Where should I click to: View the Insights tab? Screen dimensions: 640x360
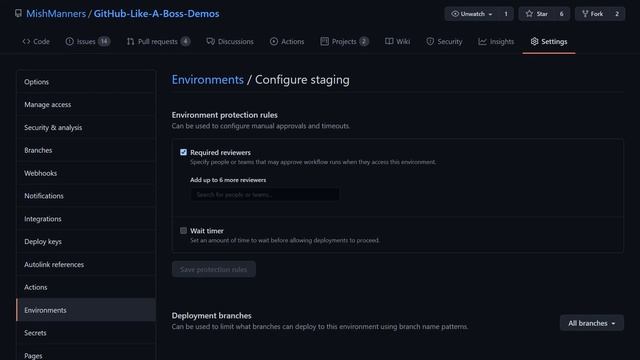pyautogui.click(x=496, y=42)
